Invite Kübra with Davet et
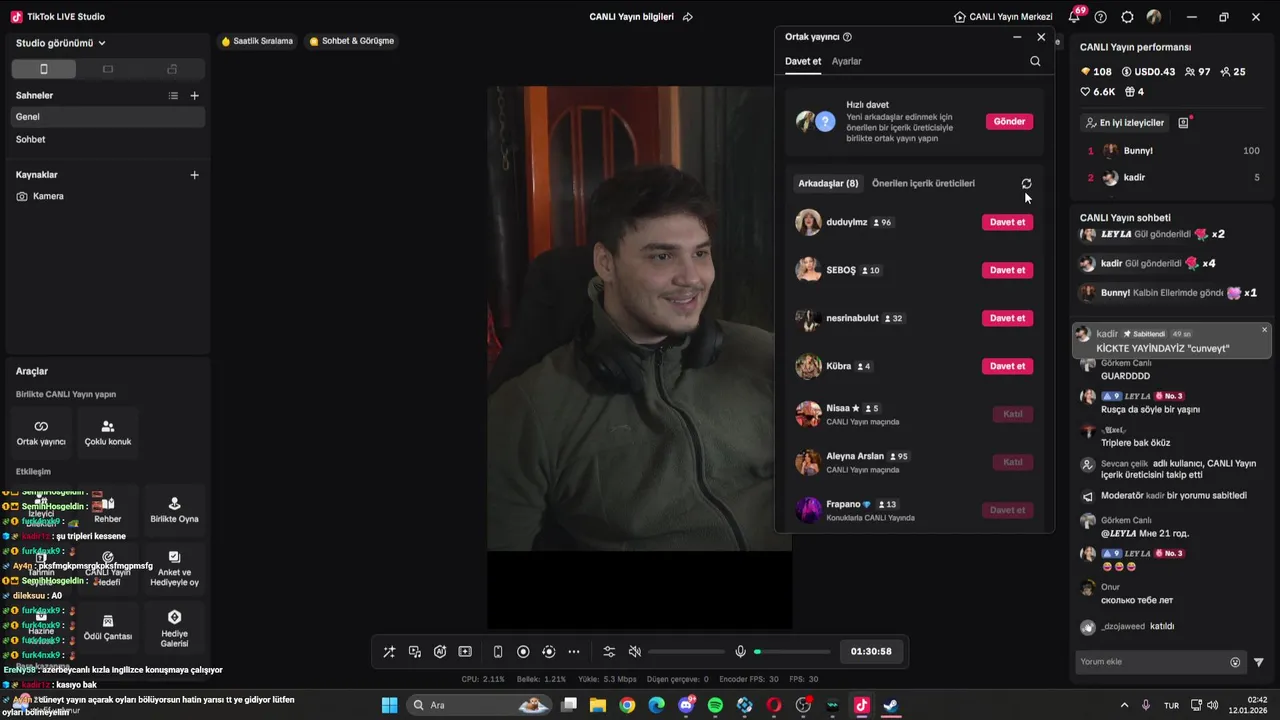1280x720 pixels. coord(1007,366)
